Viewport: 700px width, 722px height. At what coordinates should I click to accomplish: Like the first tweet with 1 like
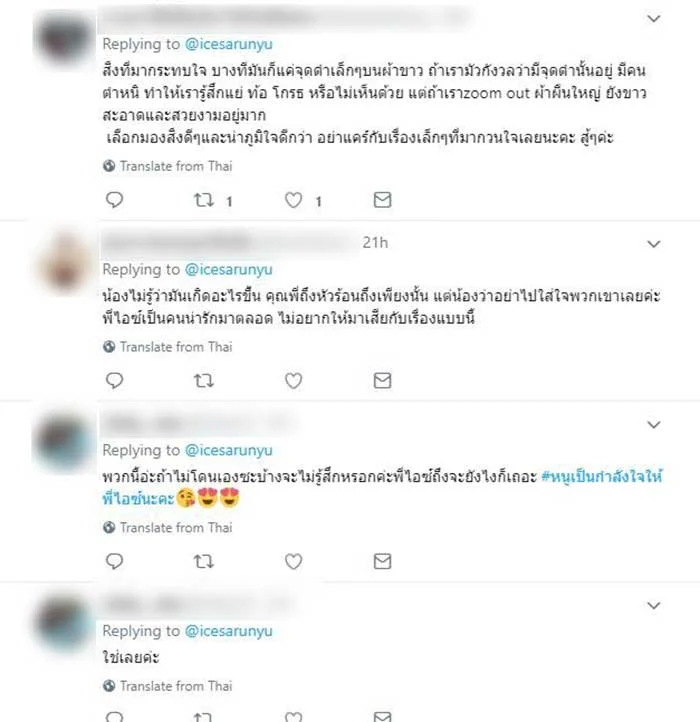coord(293,200)
